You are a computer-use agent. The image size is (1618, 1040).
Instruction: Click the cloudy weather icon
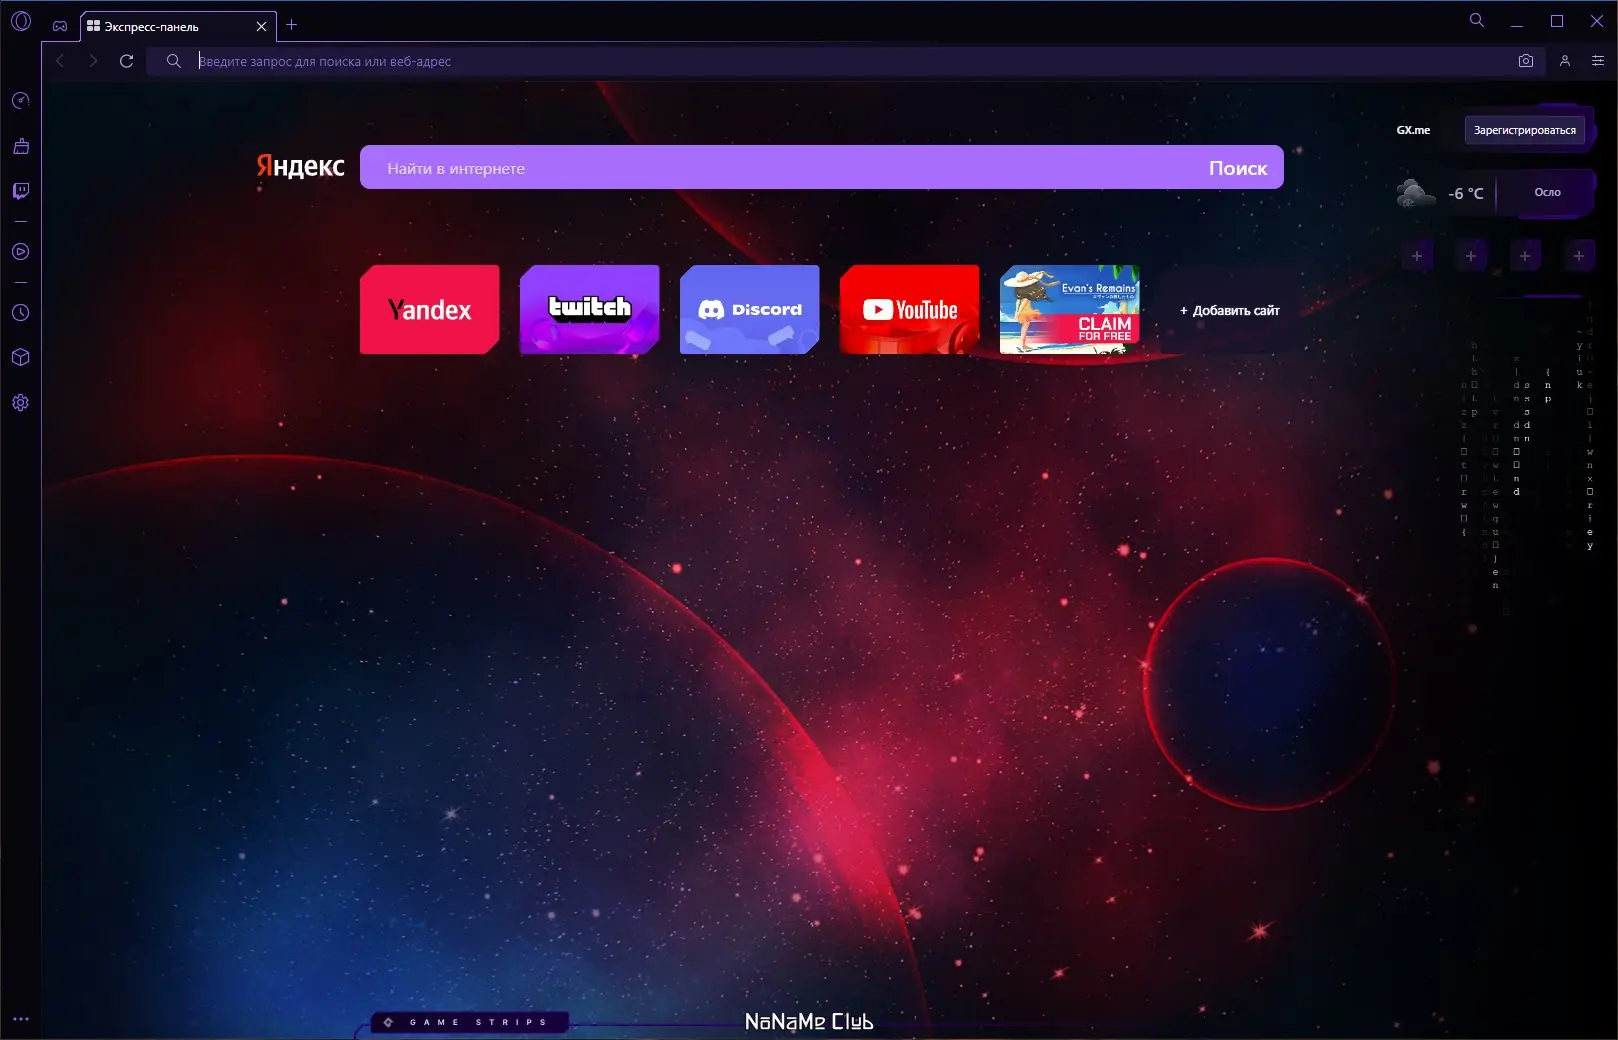point(1415,192)
